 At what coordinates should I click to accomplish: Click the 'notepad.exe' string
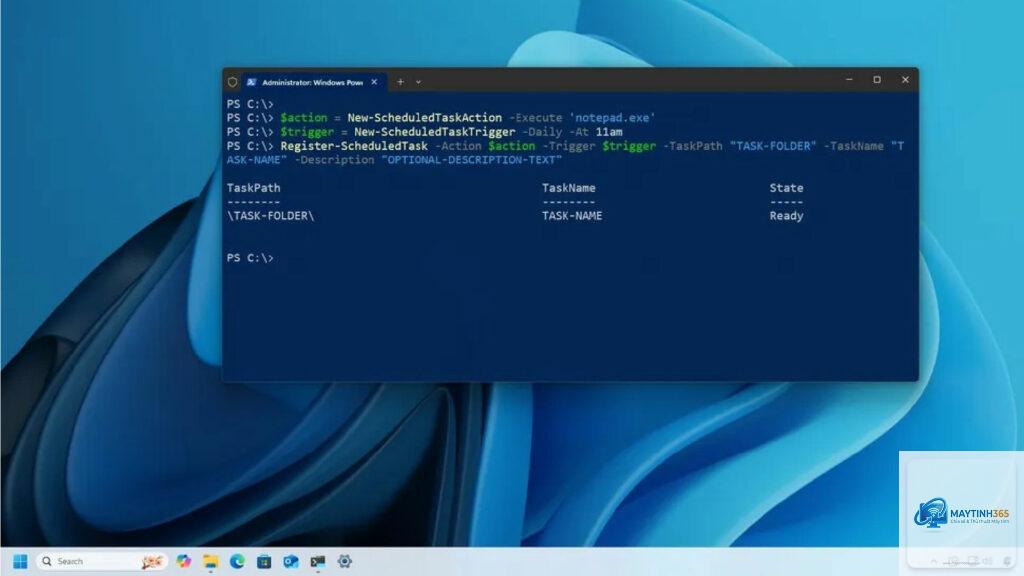click(612, 118)
